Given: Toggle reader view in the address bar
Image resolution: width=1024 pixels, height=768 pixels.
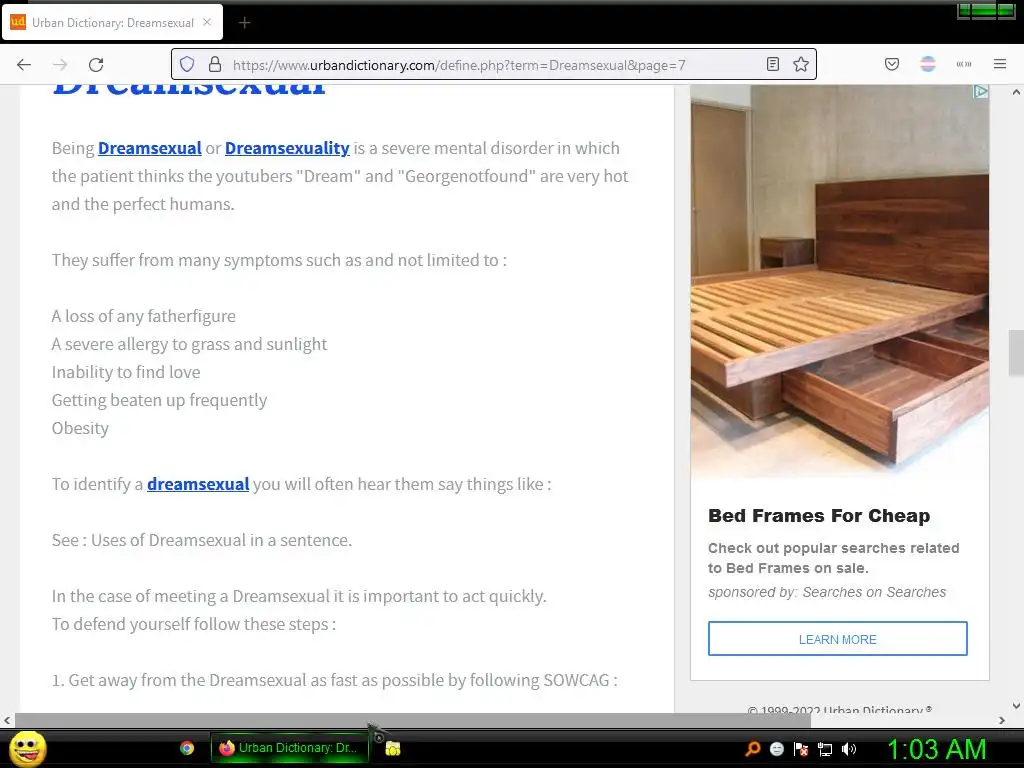Looking at the screenshot, I should pyautogui.click(x=773, y=65).
